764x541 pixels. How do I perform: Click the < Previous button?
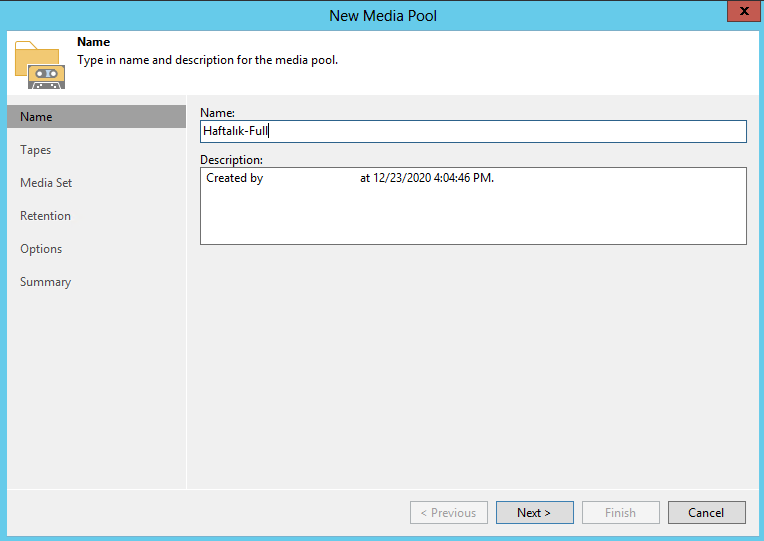pos(449,513)
